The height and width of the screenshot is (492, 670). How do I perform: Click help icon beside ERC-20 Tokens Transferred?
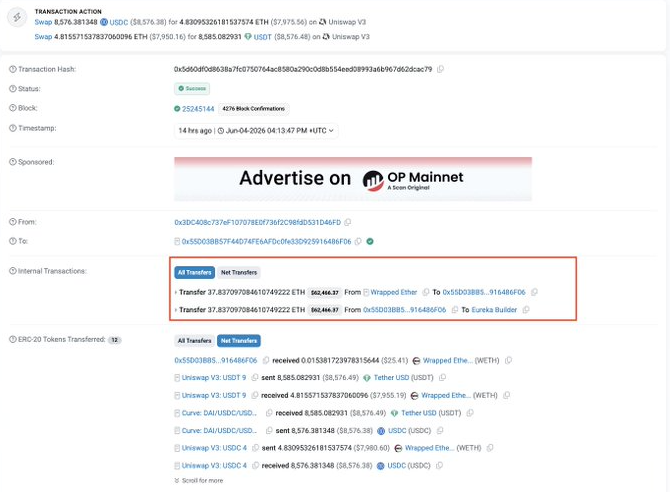pyautogui.click(x=13, y=339)
